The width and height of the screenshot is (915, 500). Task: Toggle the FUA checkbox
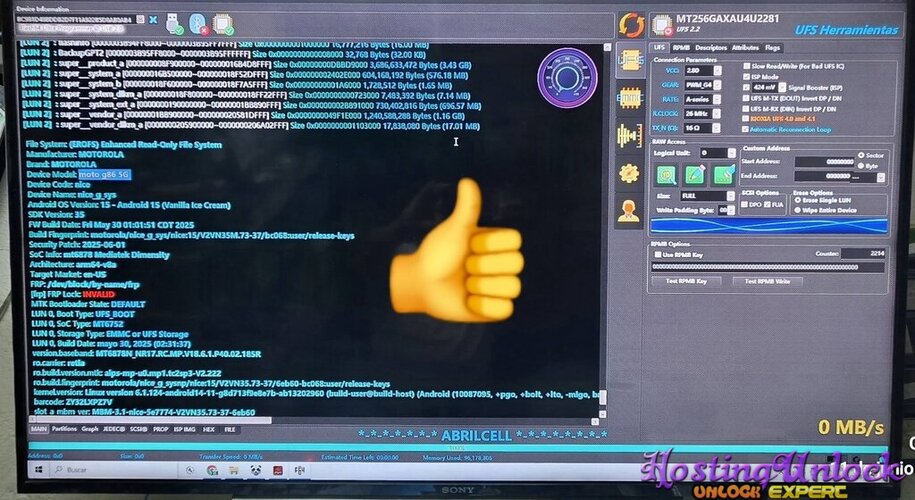click(x=767, y=205)
